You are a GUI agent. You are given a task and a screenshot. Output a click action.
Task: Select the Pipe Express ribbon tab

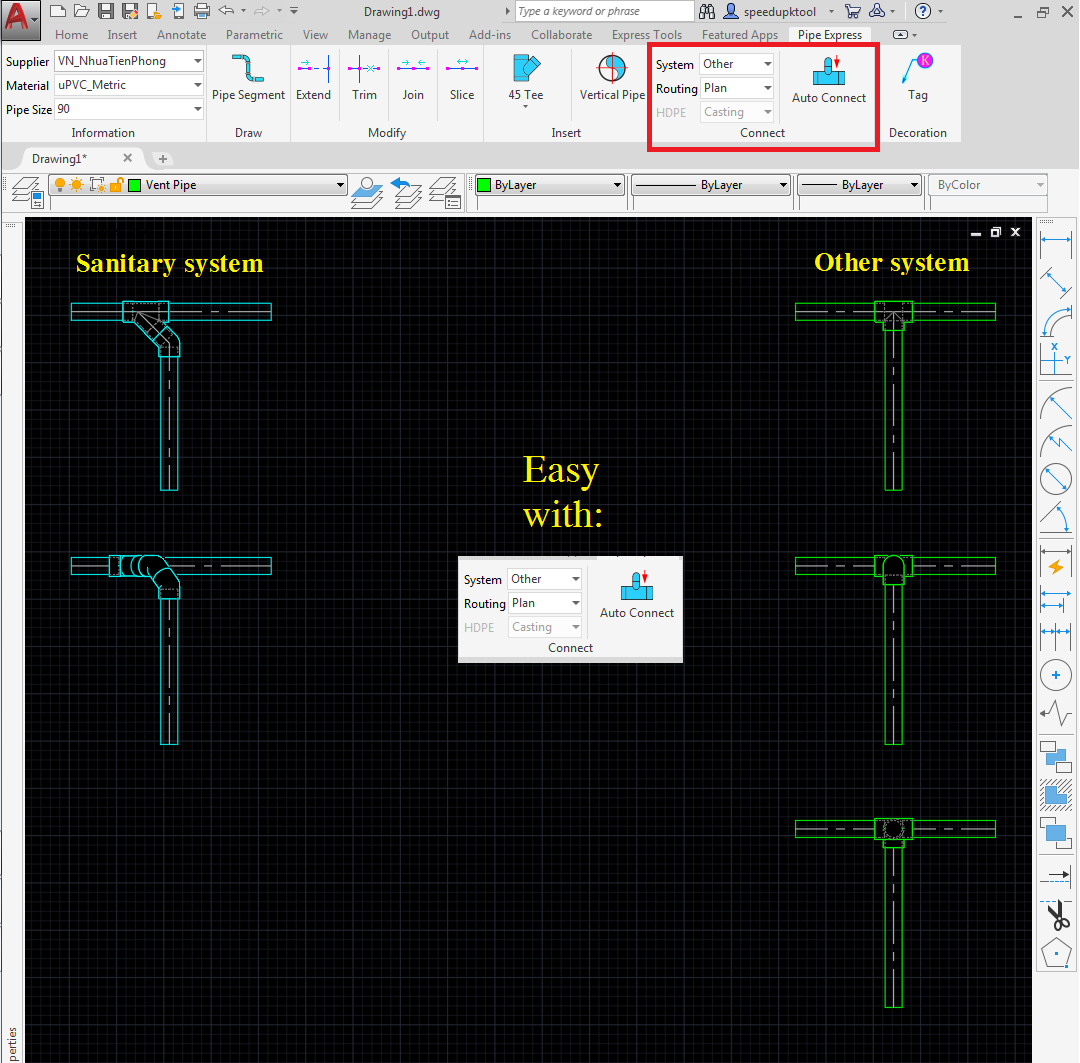(x=830, y=34)
